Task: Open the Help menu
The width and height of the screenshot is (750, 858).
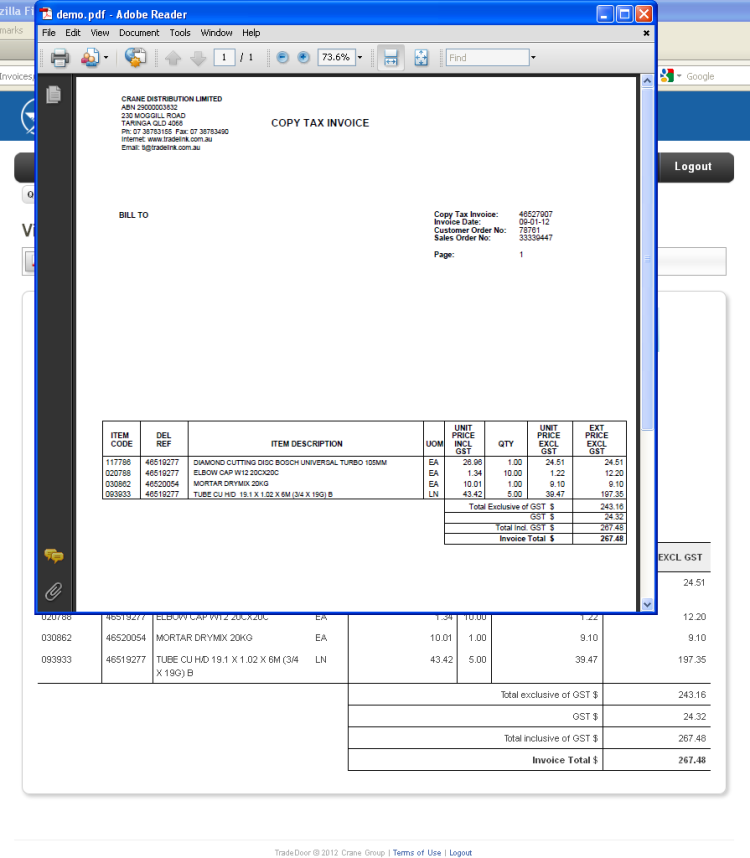Action: pyautogui.click(x=251, y=33)
